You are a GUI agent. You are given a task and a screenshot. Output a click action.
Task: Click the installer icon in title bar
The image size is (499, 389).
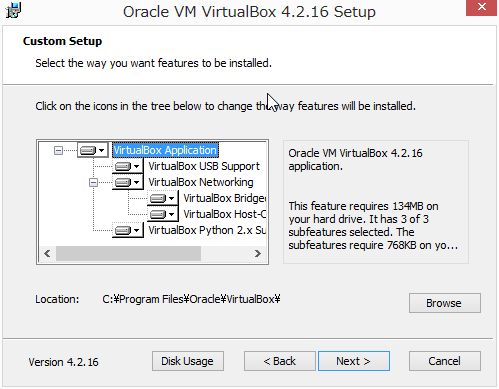(14, 11)
